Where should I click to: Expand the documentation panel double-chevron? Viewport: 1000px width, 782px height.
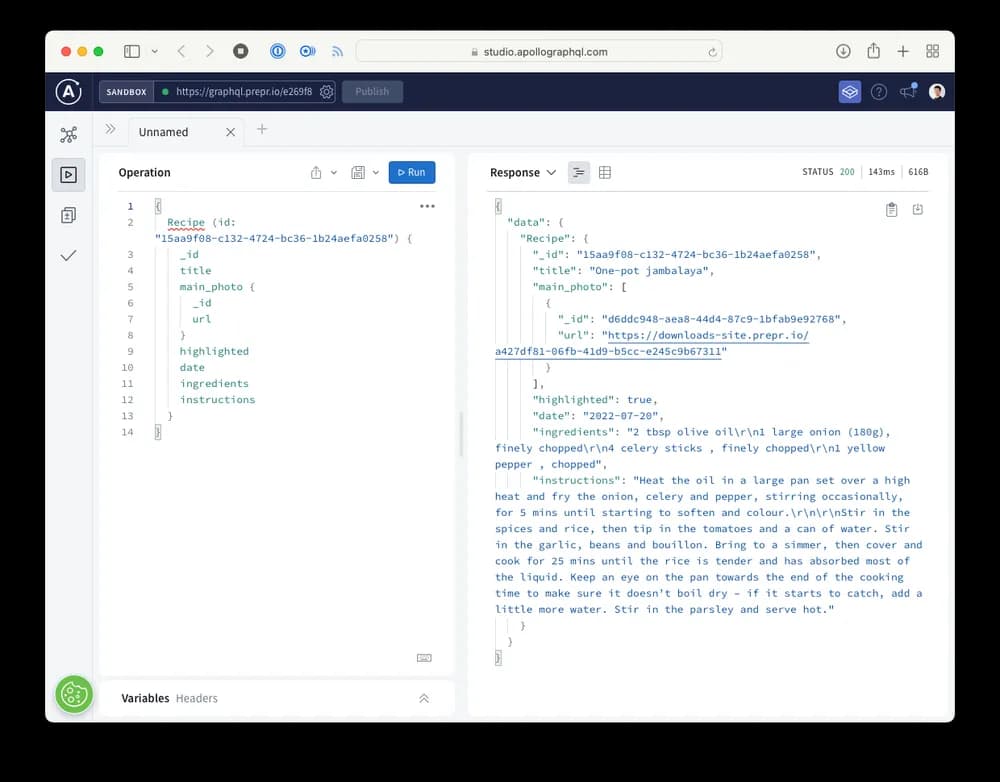pos(110,129)
